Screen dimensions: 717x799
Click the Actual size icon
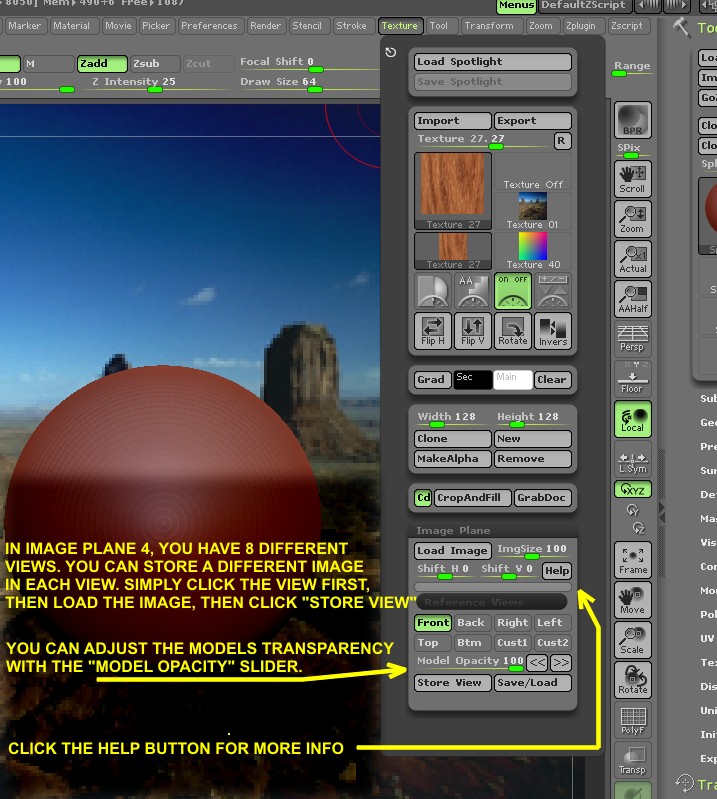tap(632, 259)
